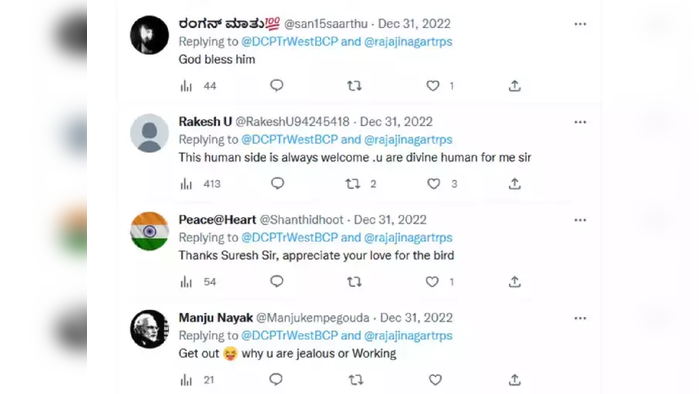
Task: View analytics for Rakesh U's tweet
Action: 186,184
